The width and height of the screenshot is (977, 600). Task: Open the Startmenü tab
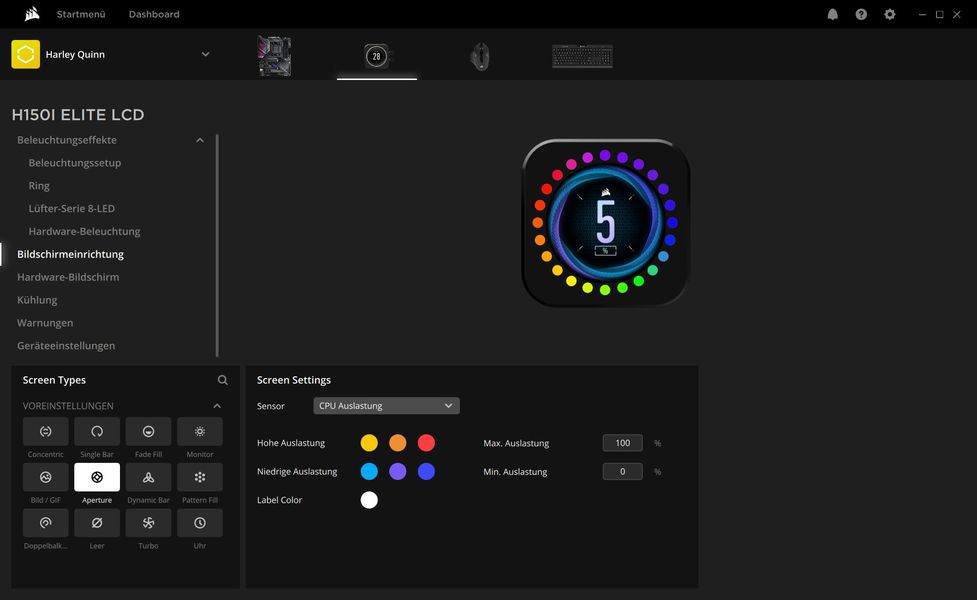[81, 14]
